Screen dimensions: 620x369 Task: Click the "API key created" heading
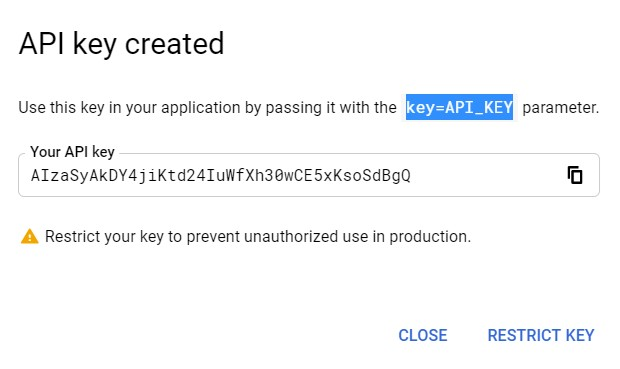(121, 44)
